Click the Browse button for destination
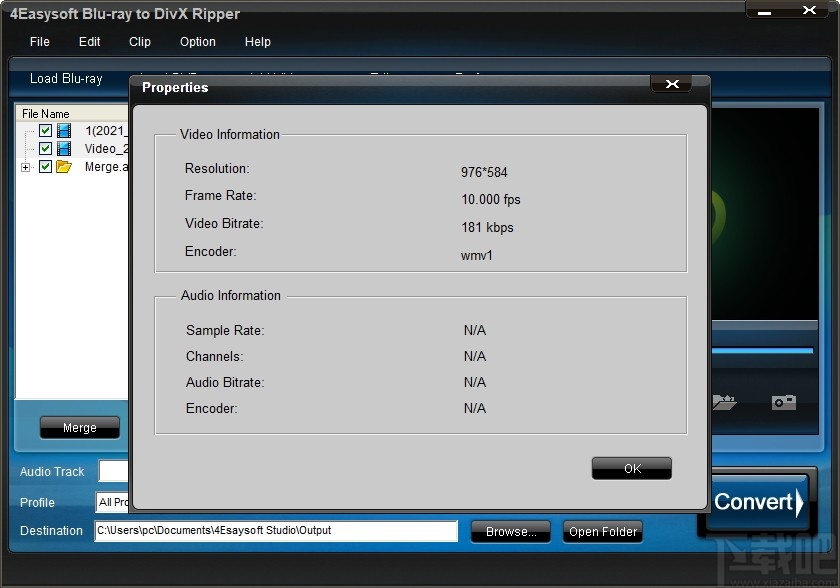The image size is (840, 588). click(510, 531)
